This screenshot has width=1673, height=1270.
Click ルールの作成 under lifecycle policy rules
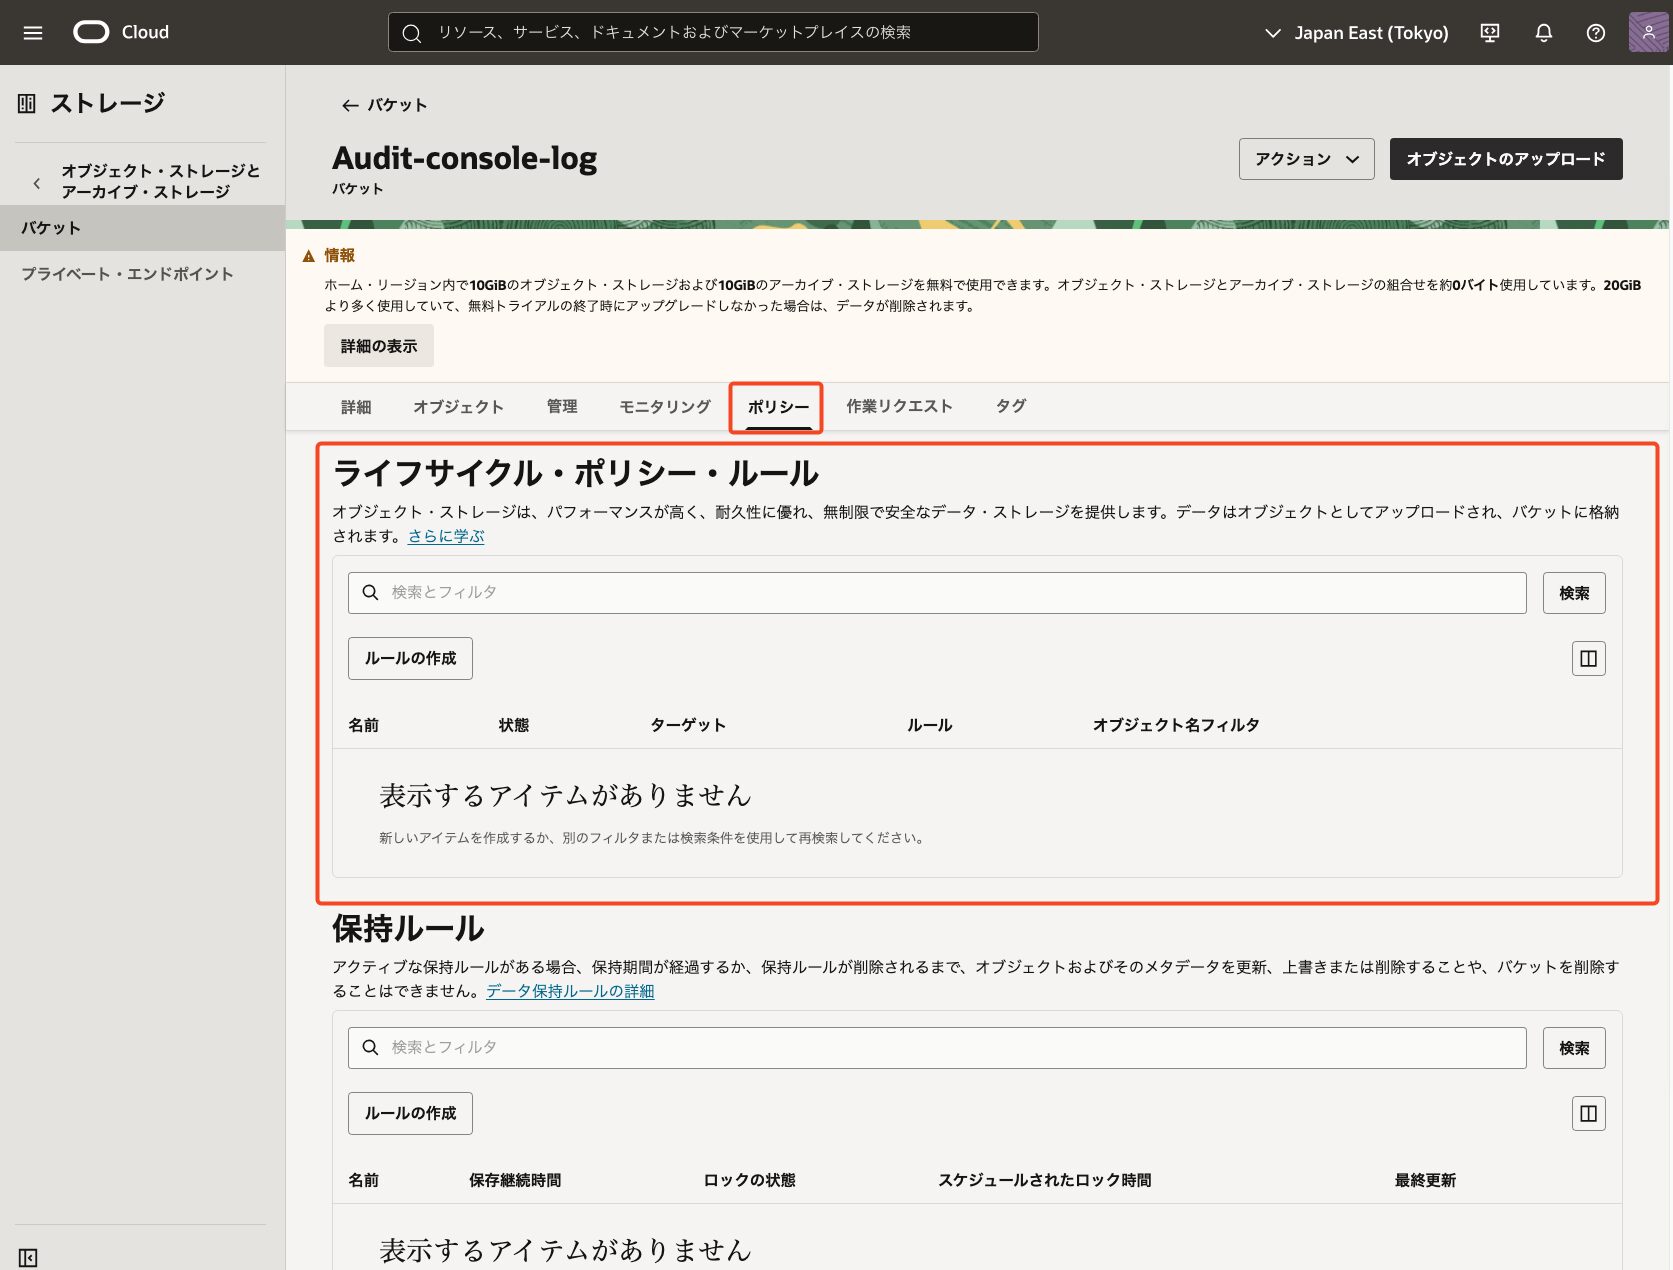[x=410, y=658]
